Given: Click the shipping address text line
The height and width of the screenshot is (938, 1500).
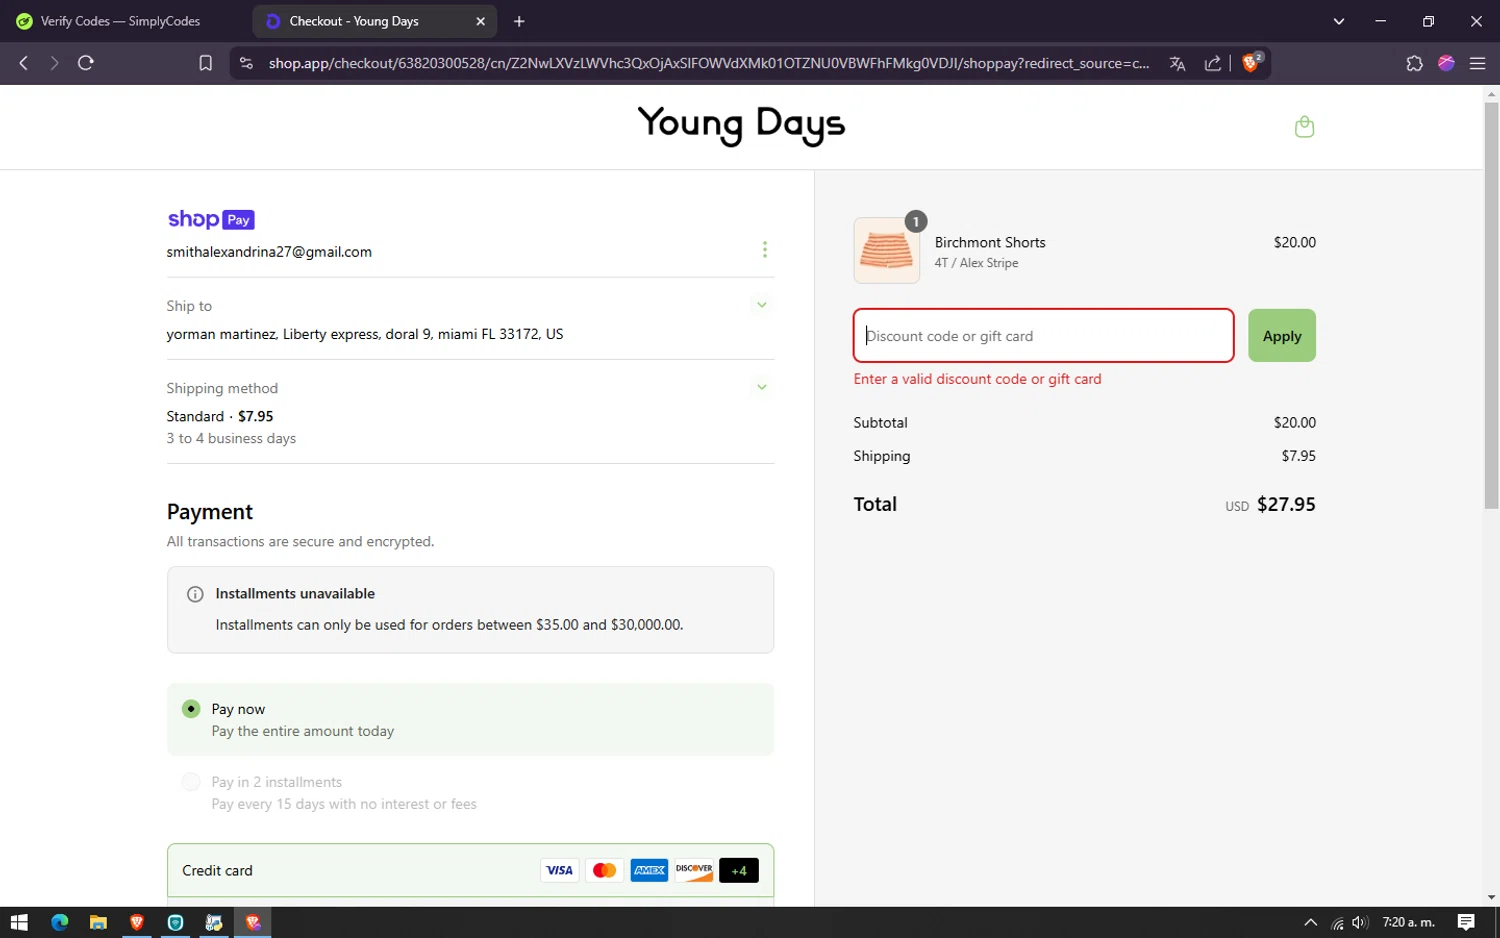Looking at the screenshot, I should (365, 334).
